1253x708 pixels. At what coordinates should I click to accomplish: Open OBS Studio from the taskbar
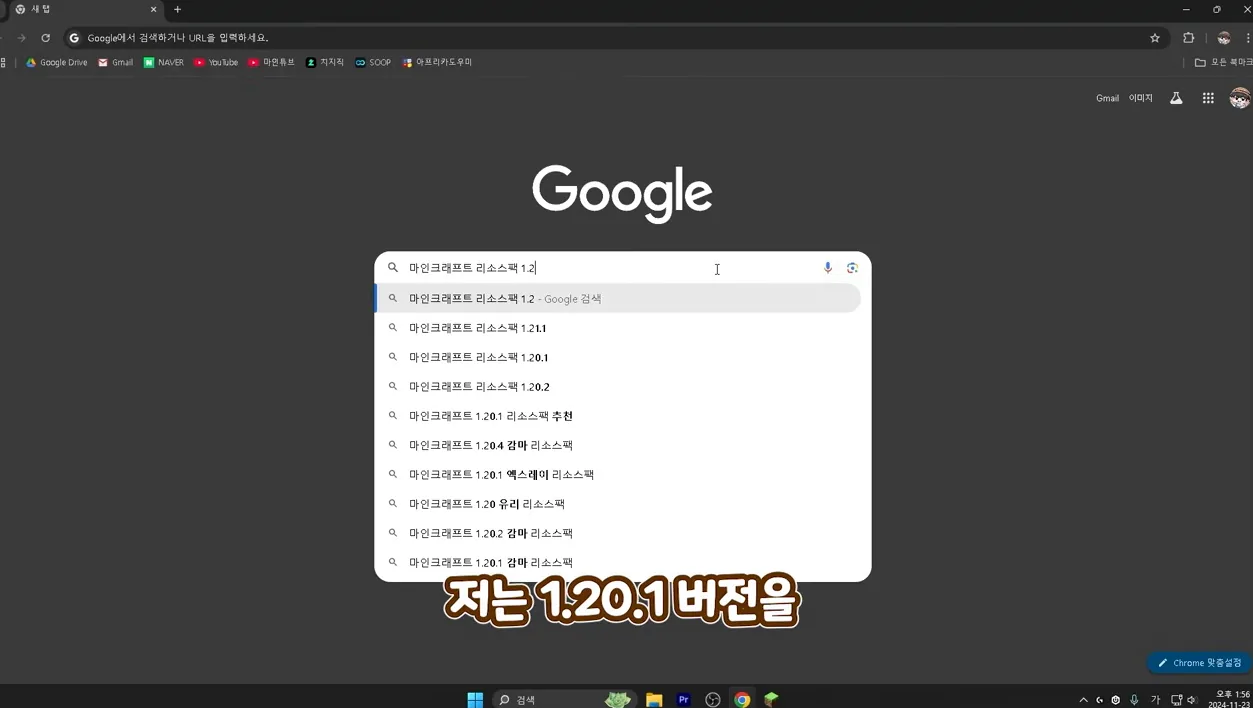pos(713,700)
